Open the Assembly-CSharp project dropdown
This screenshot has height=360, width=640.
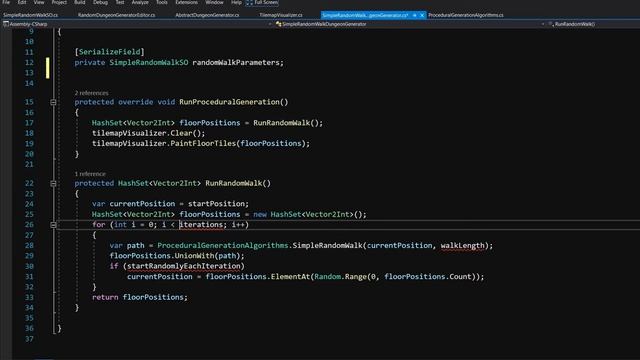point(137,24)
